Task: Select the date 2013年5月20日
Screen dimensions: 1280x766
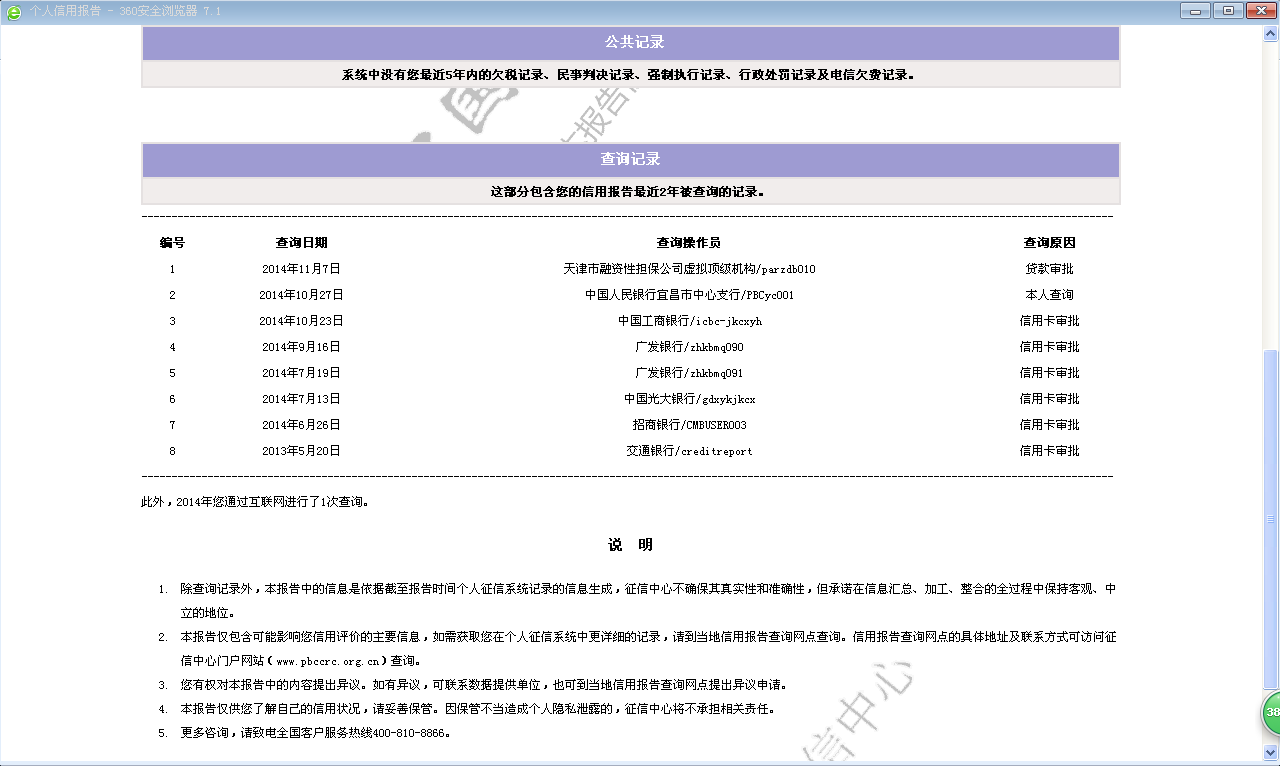Action: click(x=301, y=451)
